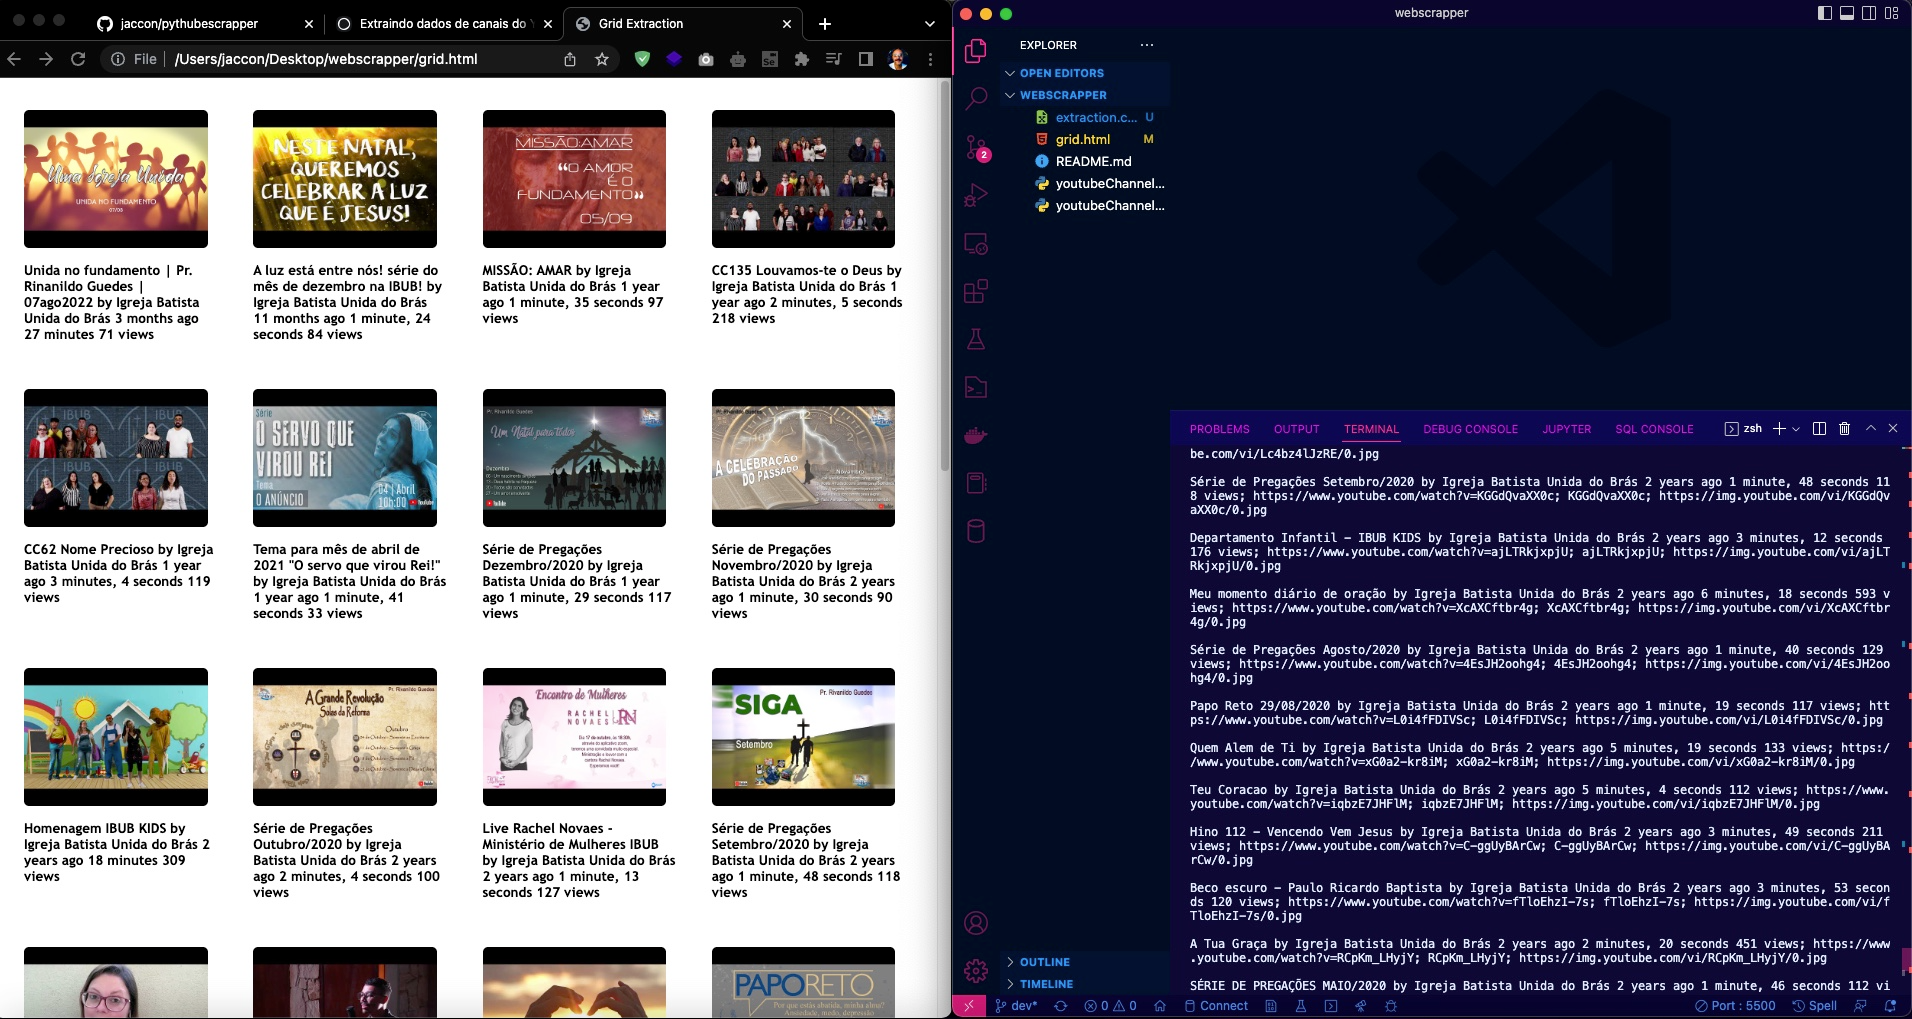
Task: Switch to DEBUG CONSOLE tab
Action: coord(1470,429)
